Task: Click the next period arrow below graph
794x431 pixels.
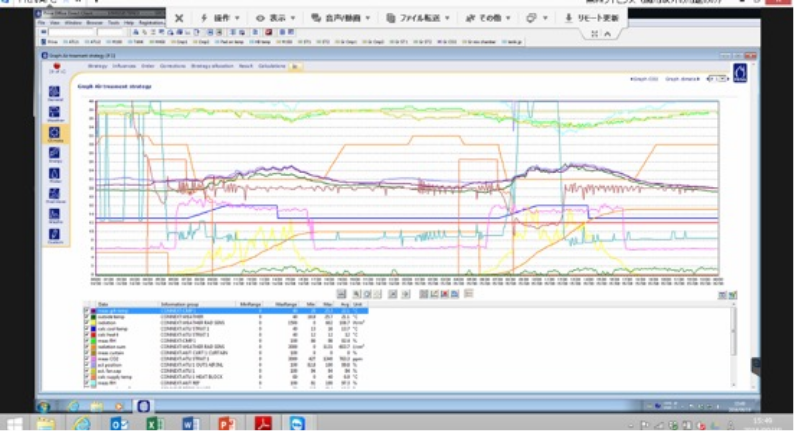Action: click(x=406, y=294)
